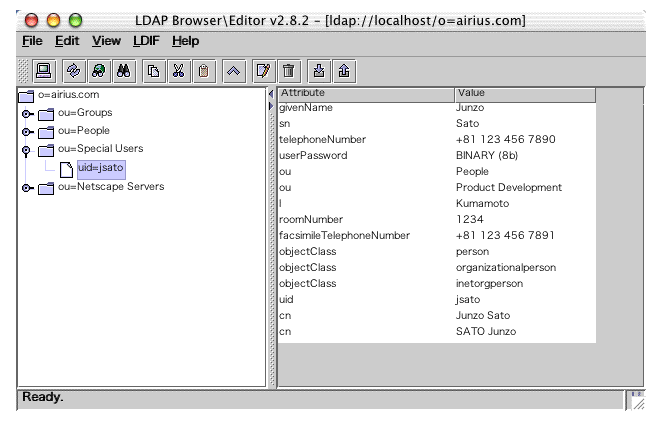
Task: Open the Help menu
Action: coord(186,41)
